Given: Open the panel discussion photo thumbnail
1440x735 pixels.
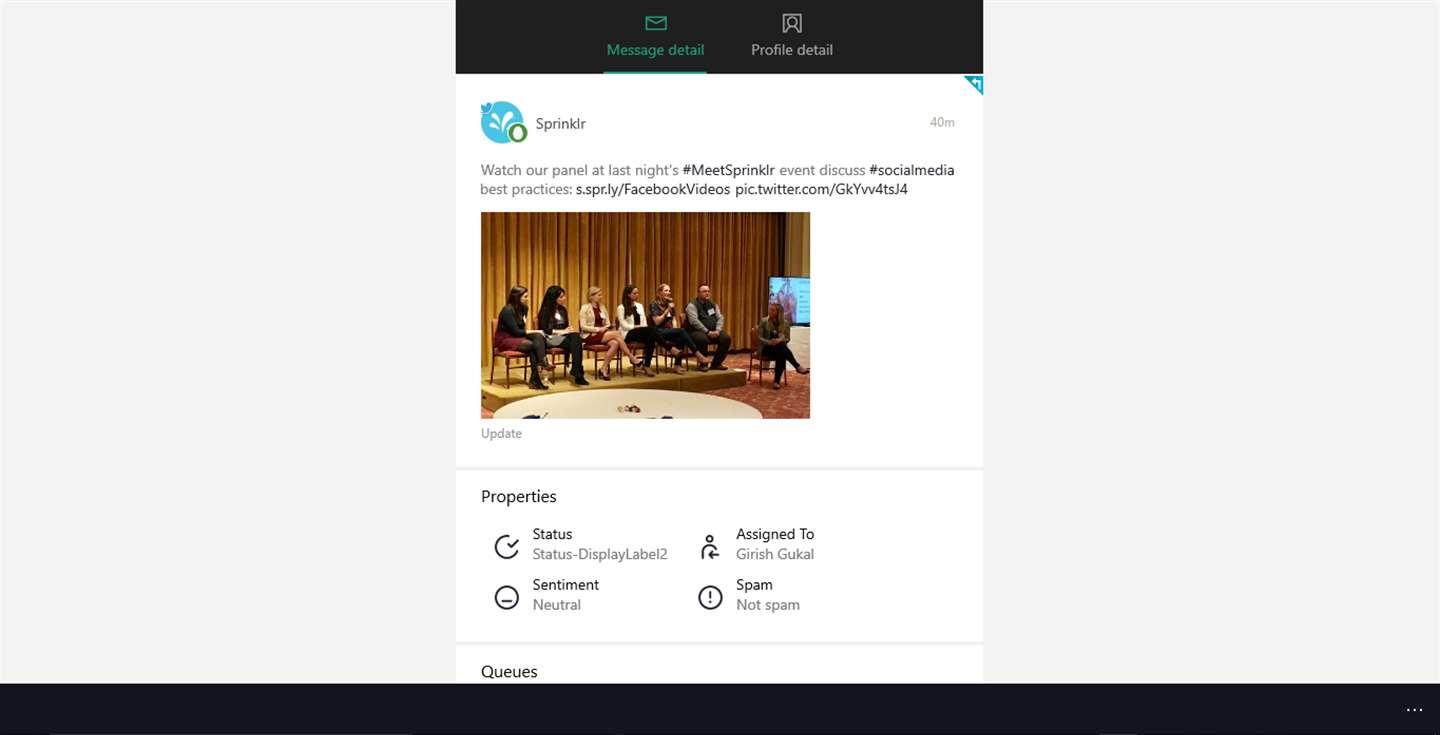Looking at the screenshot, I should pos(645,315).
